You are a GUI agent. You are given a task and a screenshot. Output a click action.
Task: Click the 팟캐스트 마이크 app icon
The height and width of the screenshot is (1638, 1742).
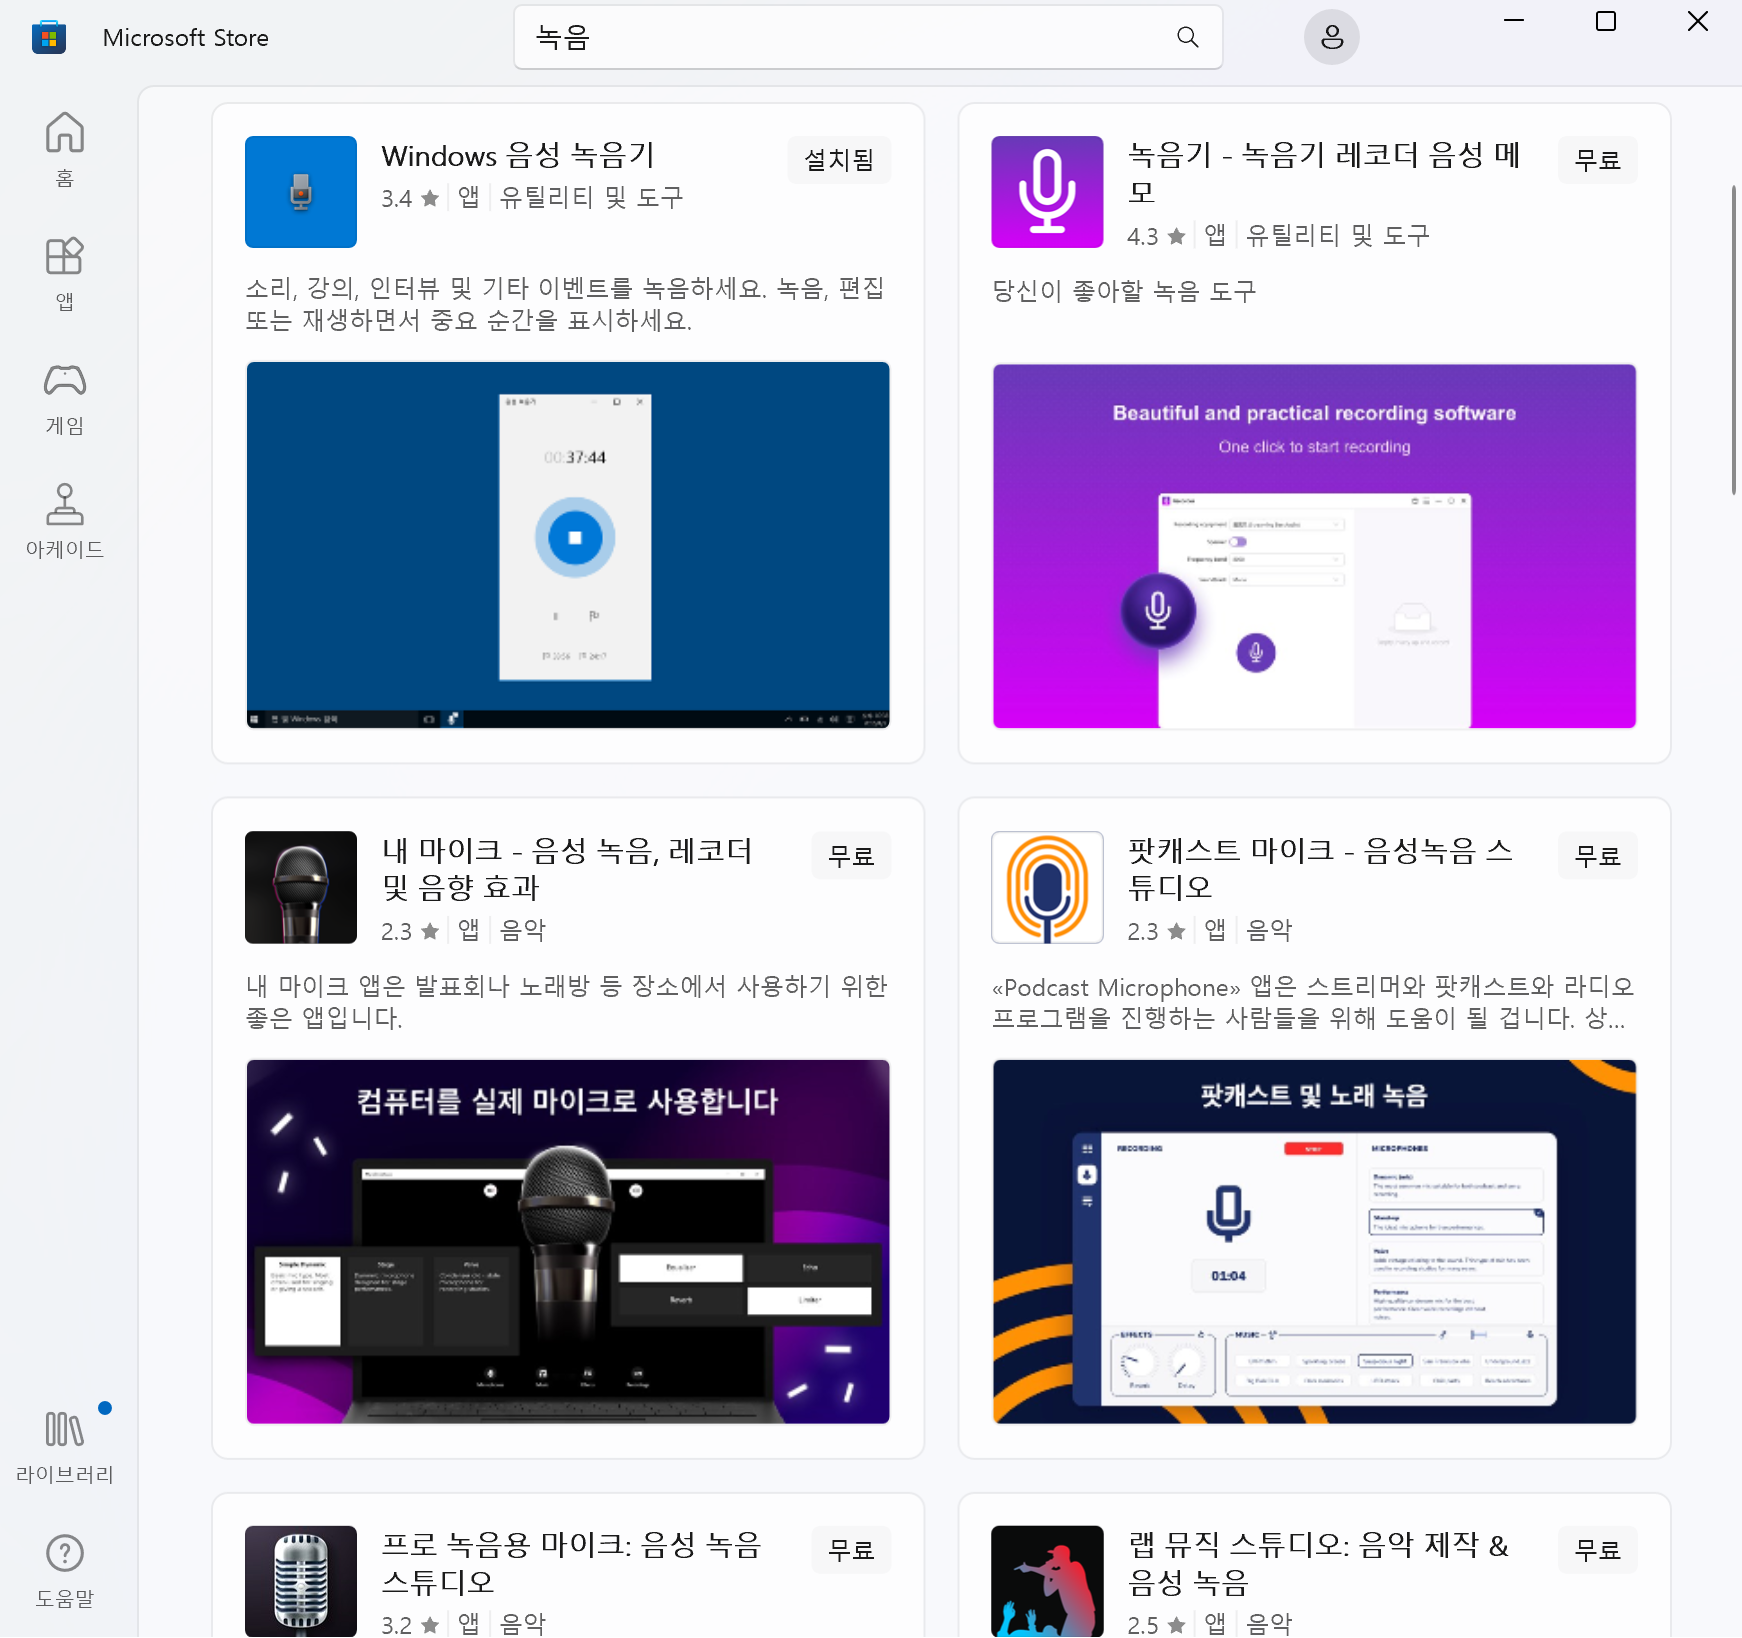1047,887
